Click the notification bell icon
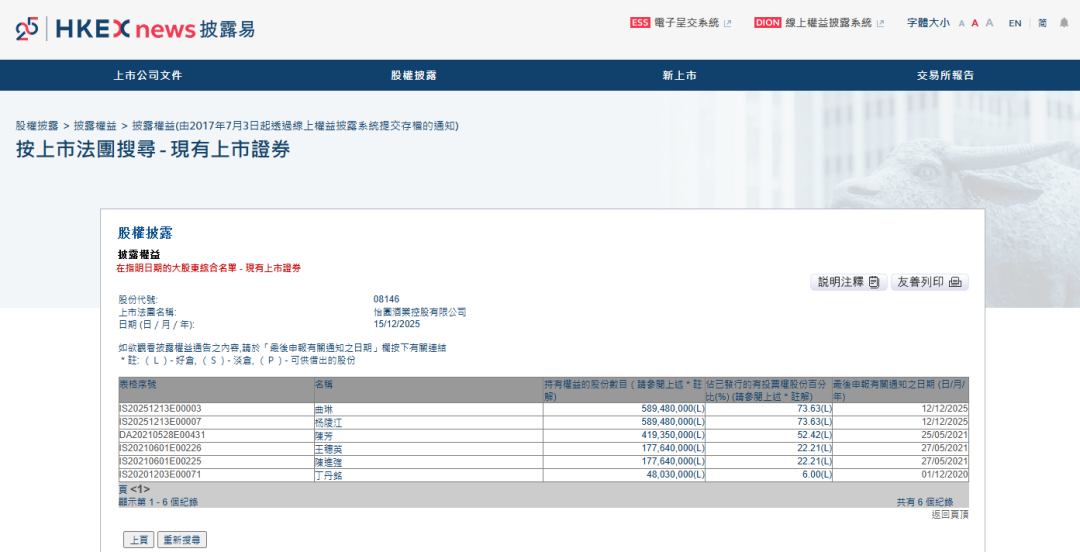This screenshot has width=1080, height=552. pyautogui.click(x=1063, y=23)
